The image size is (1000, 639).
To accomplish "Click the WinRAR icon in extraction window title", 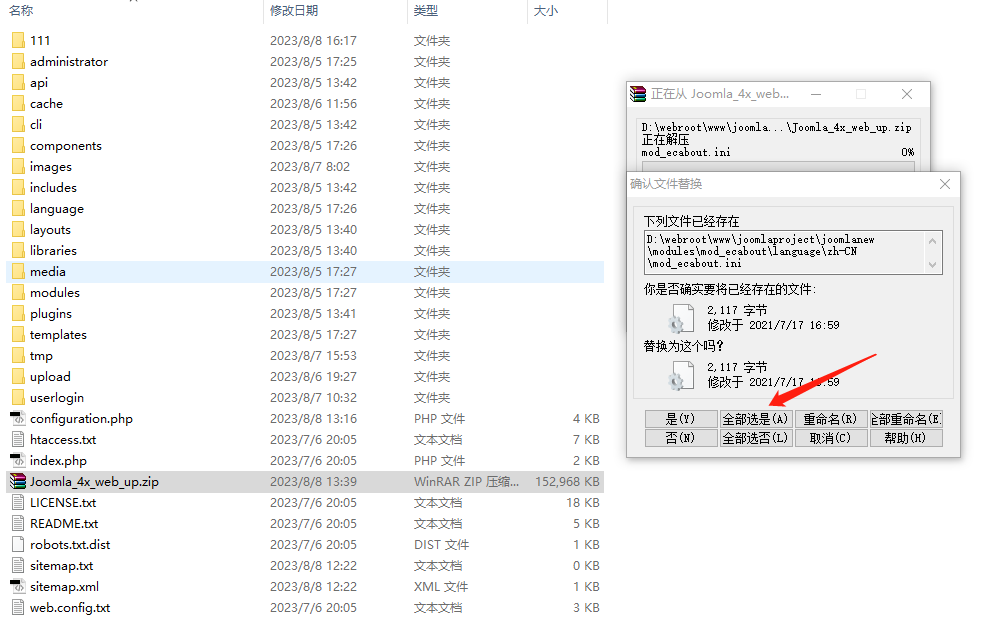I will tap(638, 94).
